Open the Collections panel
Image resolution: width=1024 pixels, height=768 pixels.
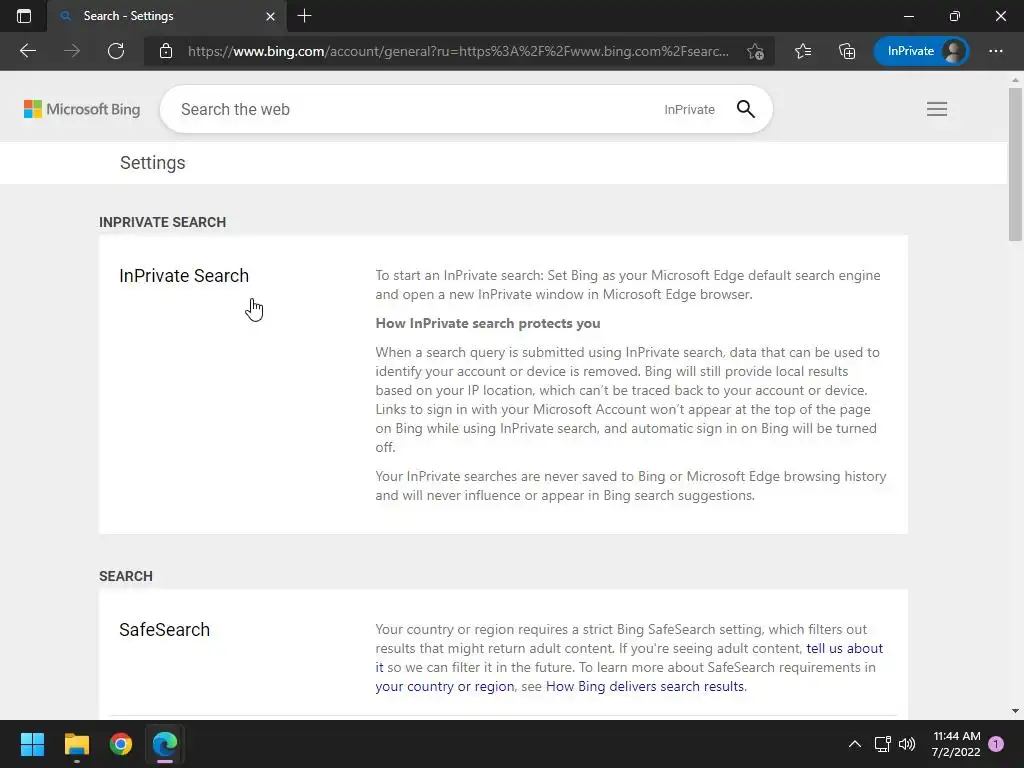click(x=846, y=51)
